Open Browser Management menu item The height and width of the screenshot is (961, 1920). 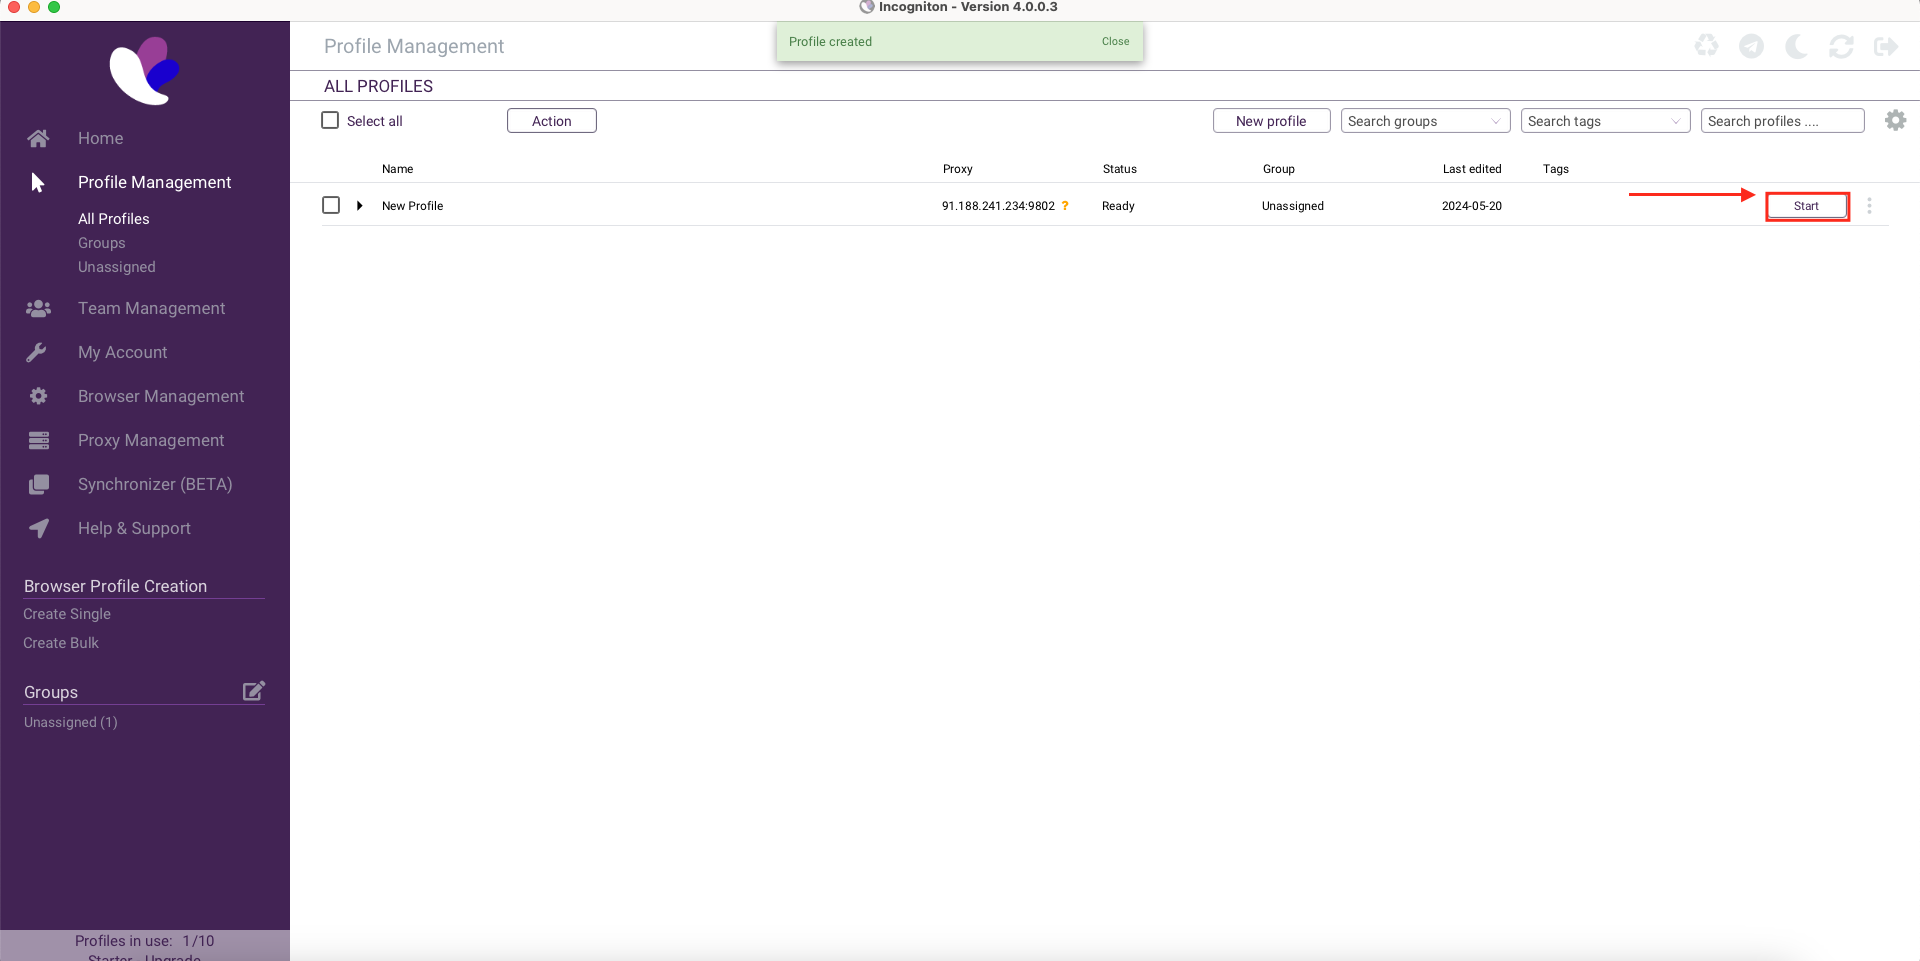click(x=161, y=396)
